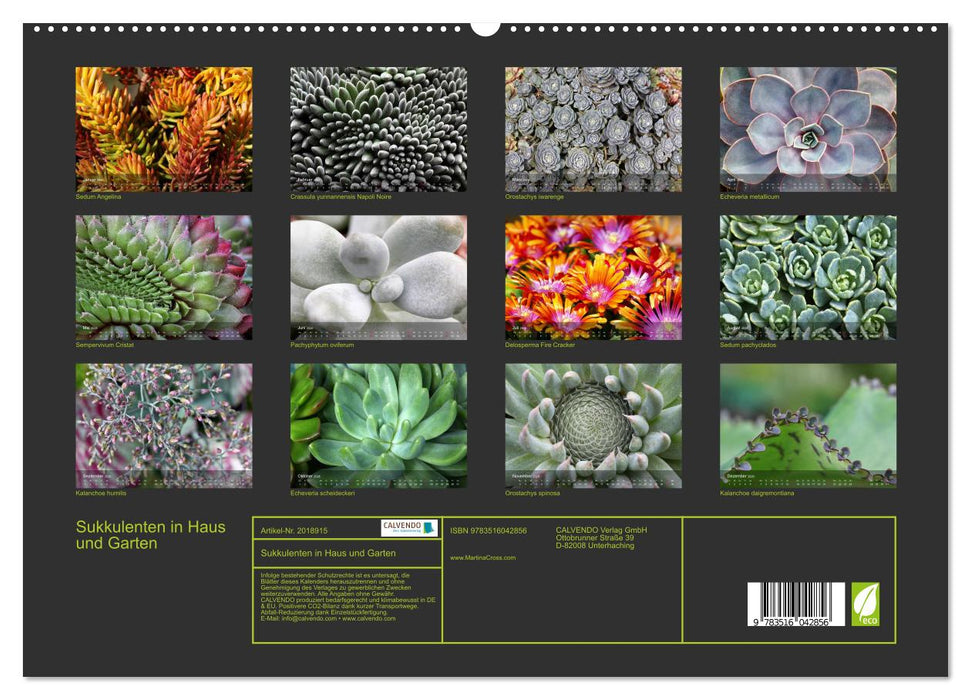
Task: Select the Orostachys spinosa photo
Action: [593, 425]
